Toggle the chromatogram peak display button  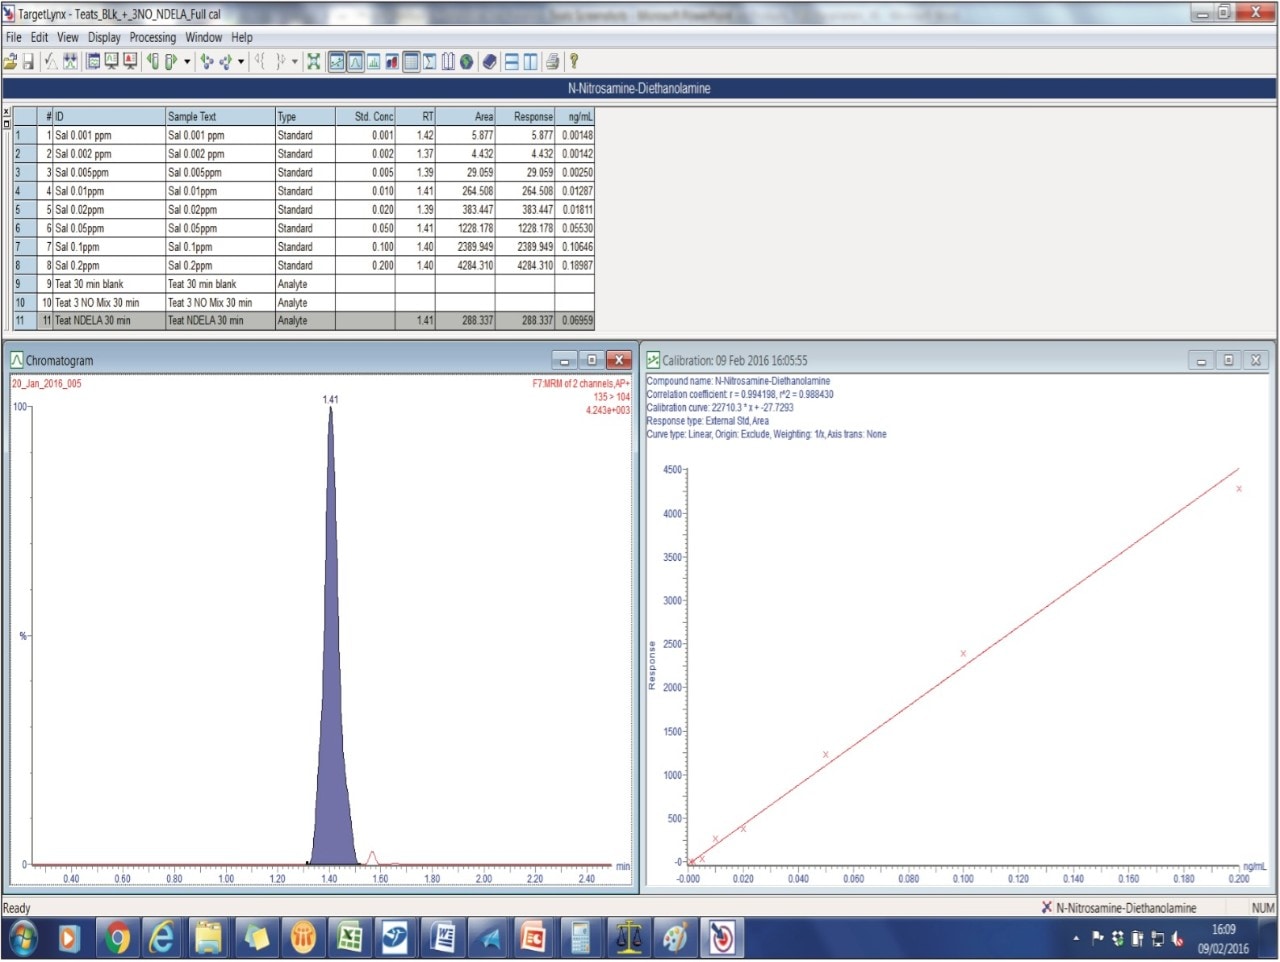(x=354, y=61)
